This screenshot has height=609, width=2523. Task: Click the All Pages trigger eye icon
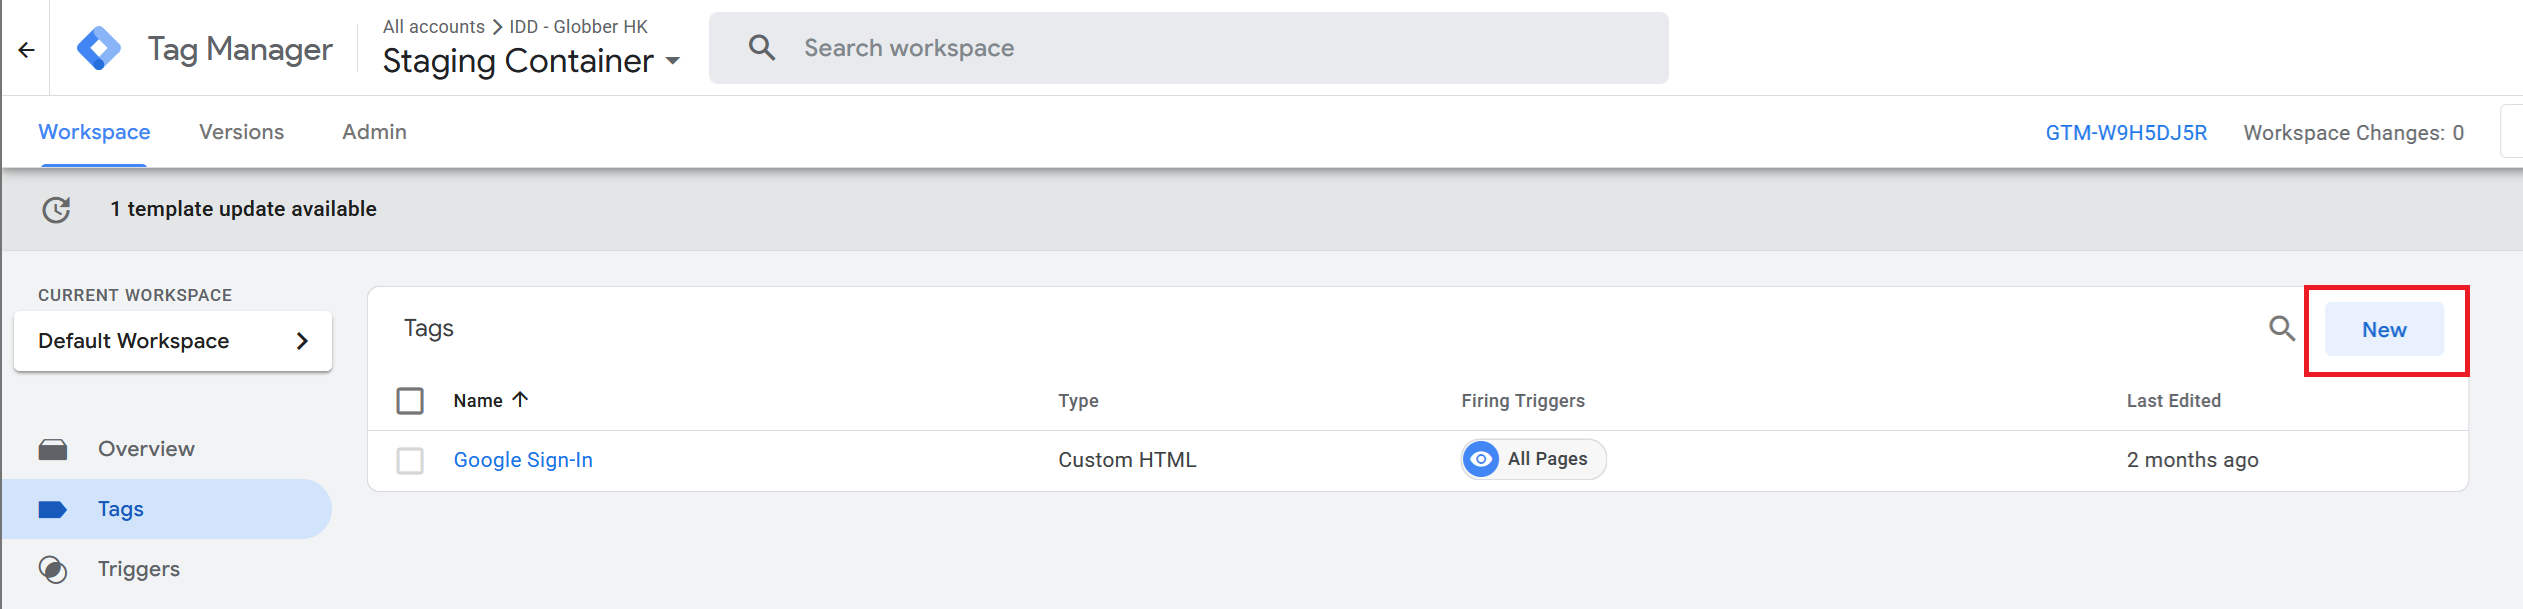tap(1481, 459)
